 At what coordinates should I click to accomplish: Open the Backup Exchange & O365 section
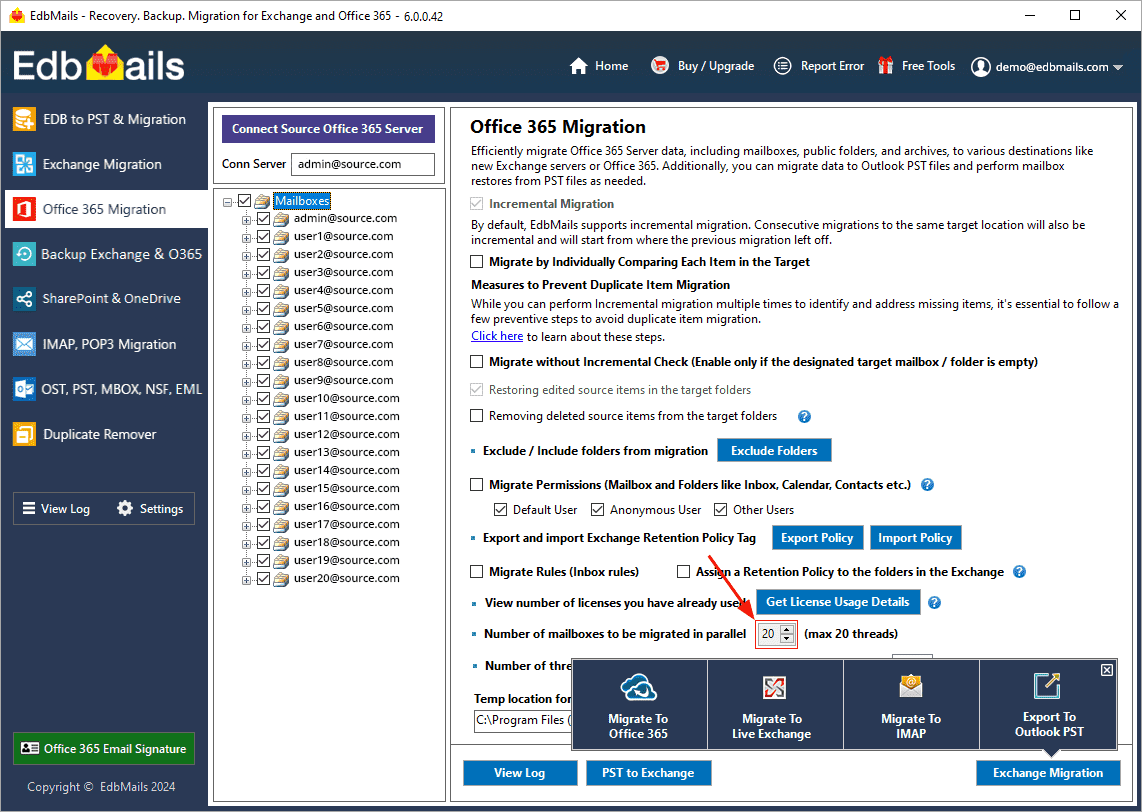[107, 253]
